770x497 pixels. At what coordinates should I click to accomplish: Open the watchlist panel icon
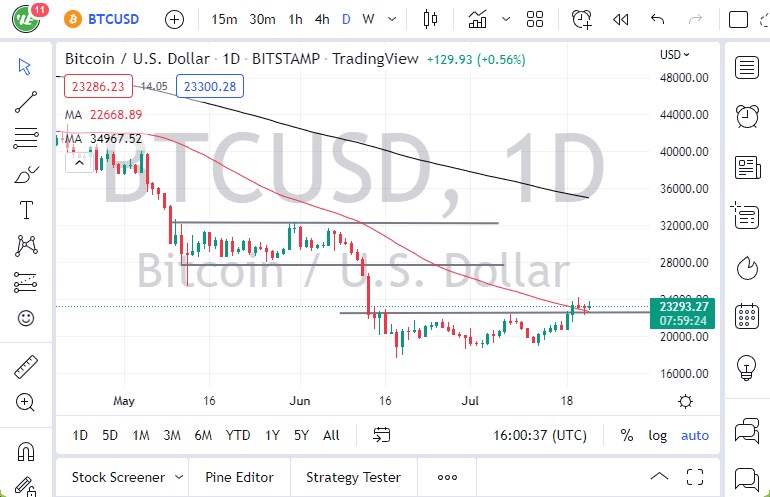click(x=746, y=67)
